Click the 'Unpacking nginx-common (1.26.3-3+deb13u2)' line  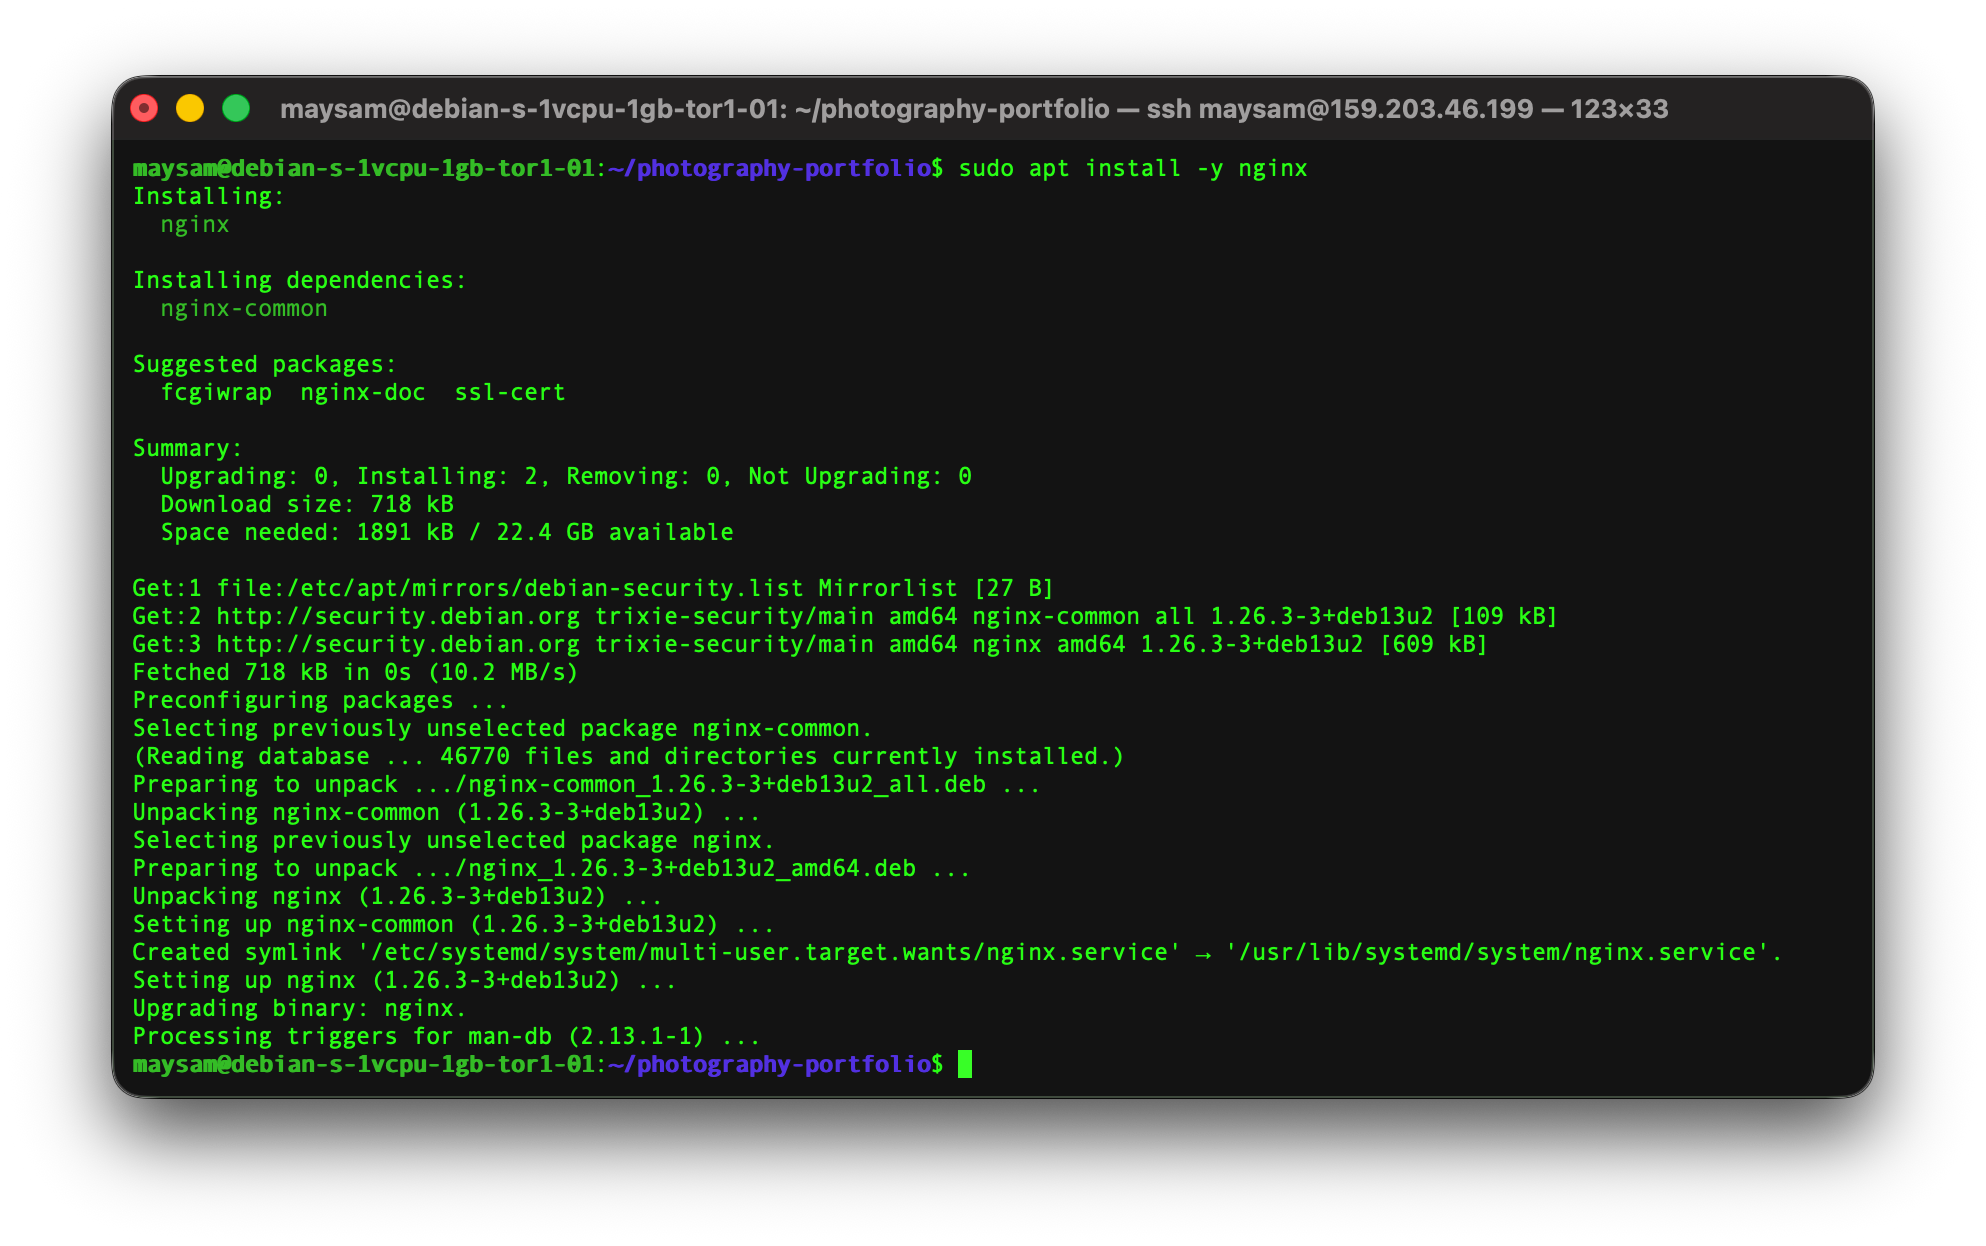[447, 812]
